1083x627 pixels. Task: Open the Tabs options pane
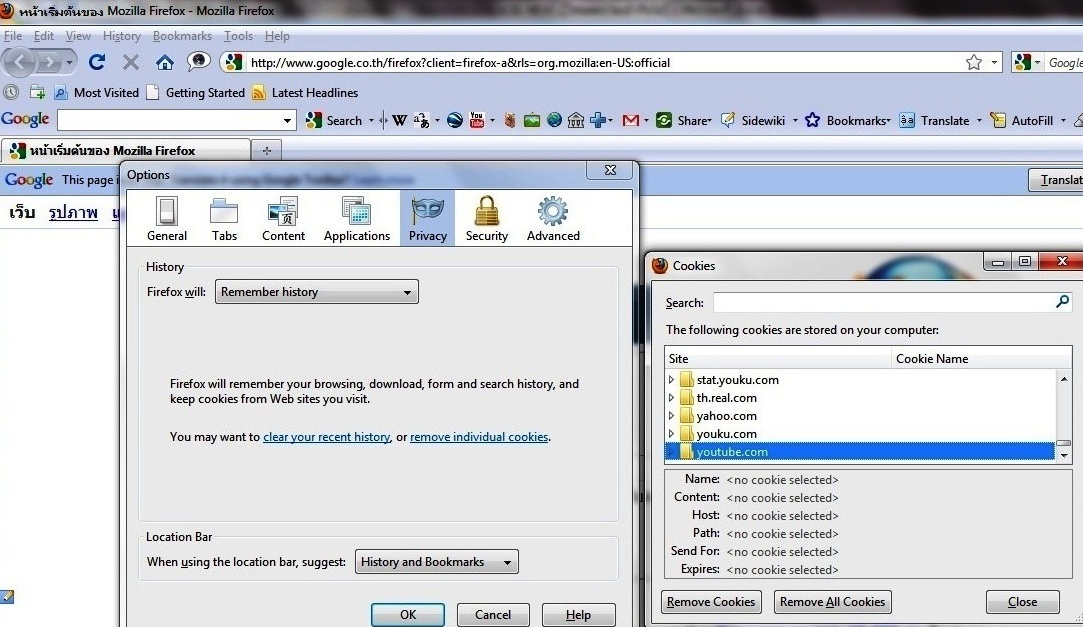pos(224,218)
